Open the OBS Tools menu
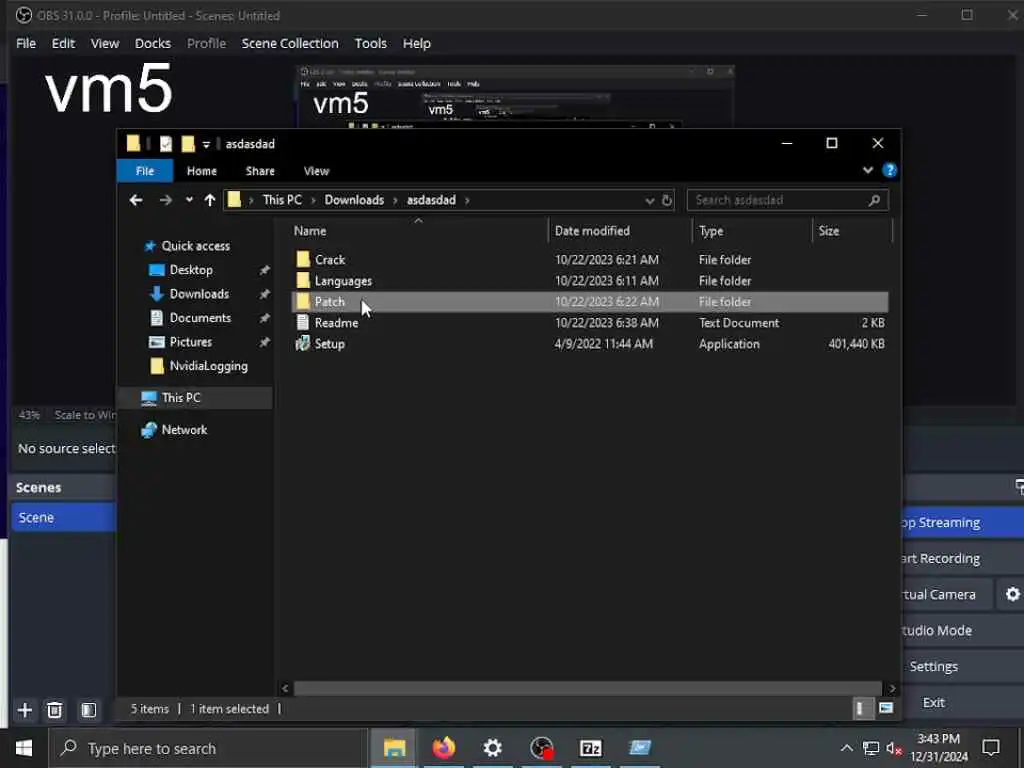Viewport: 1024px width, 768px height. tap(370, 43)
